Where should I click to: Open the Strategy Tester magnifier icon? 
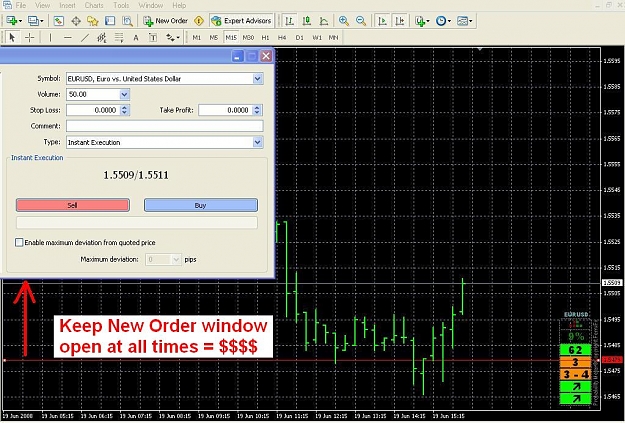pos(128,21)
